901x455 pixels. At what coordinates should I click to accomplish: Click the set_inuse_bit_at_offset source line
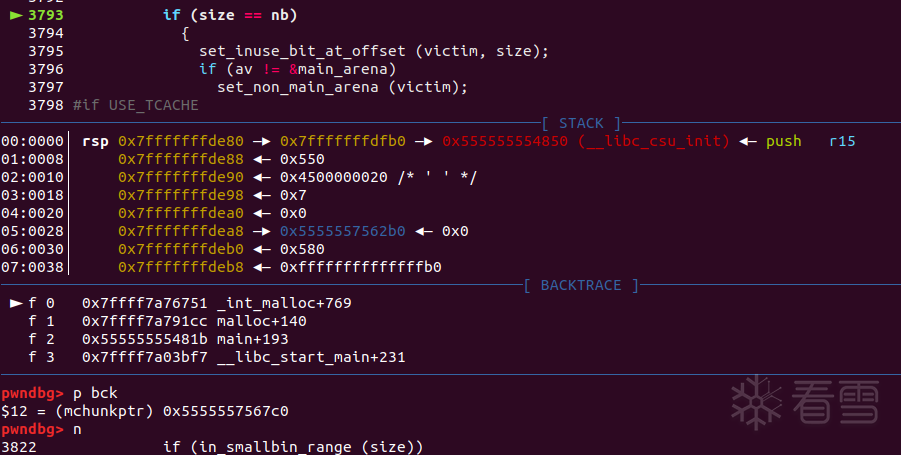click(x=374, y=52)
